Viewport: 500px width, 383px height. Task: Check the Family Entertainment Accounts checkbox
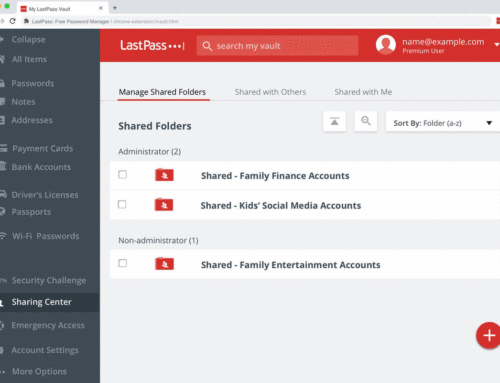[x=122, y=263]
